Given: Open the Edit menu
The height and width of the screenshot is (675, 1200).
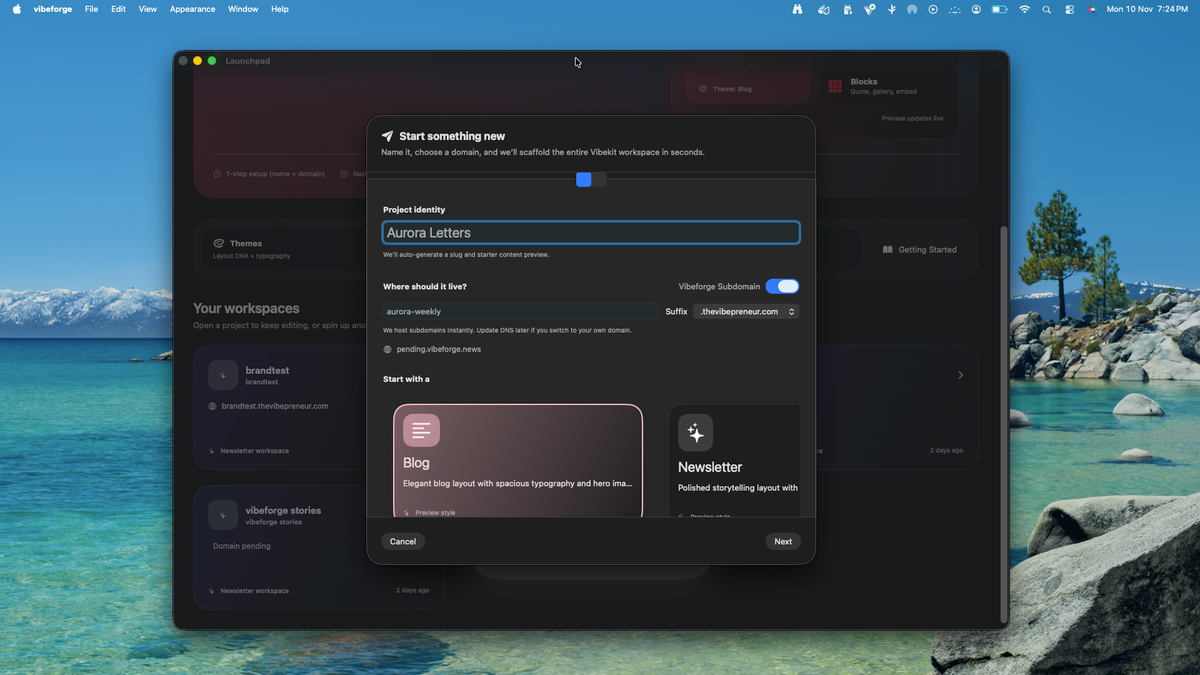Looking at the screenshot, I should 118,9.
